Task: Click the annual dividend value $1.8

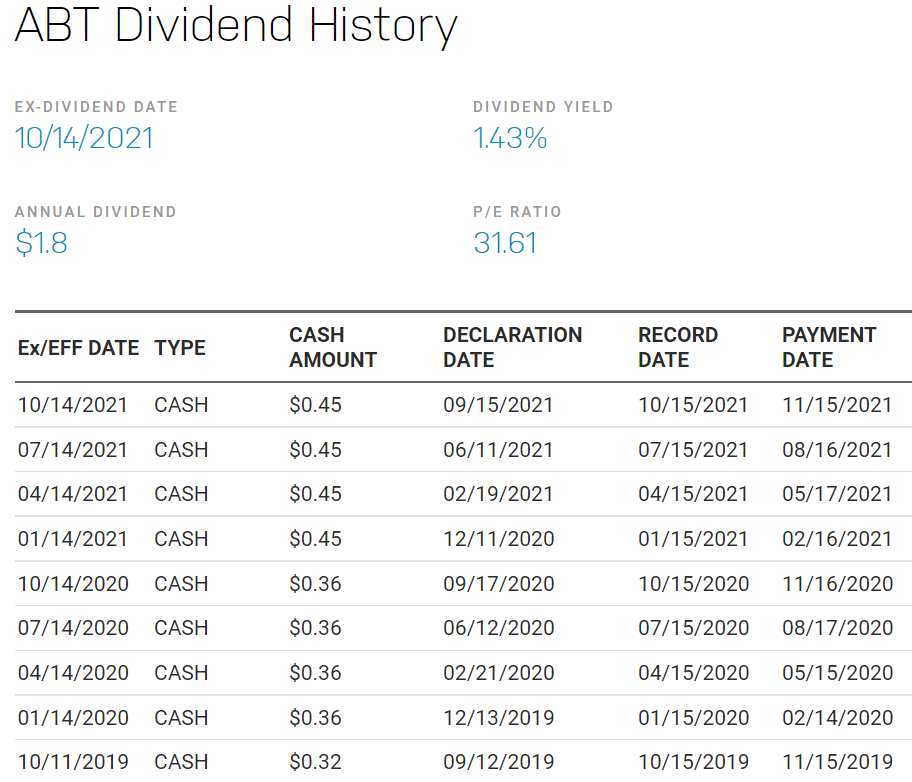Action: coord(41,243)
